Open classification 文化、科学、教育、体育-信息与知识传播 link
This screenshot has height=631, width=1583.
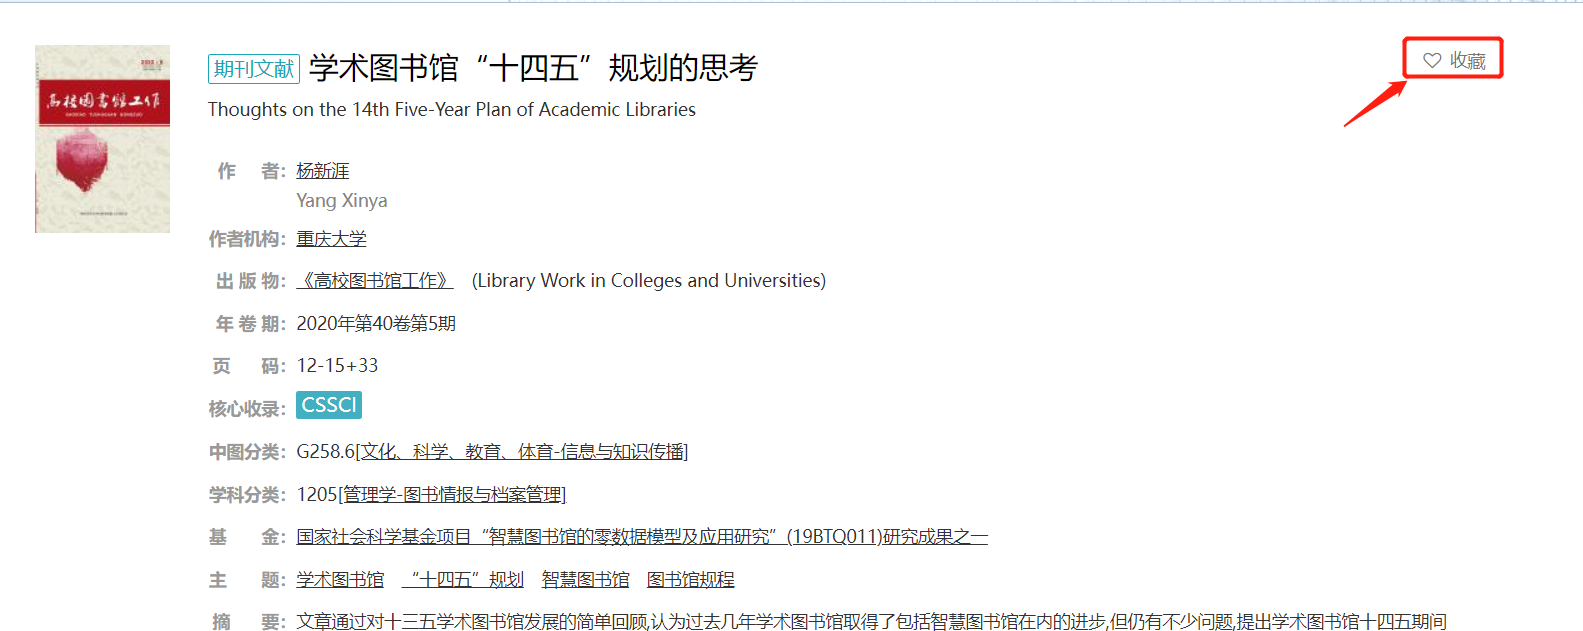click(x=523, y=452)
